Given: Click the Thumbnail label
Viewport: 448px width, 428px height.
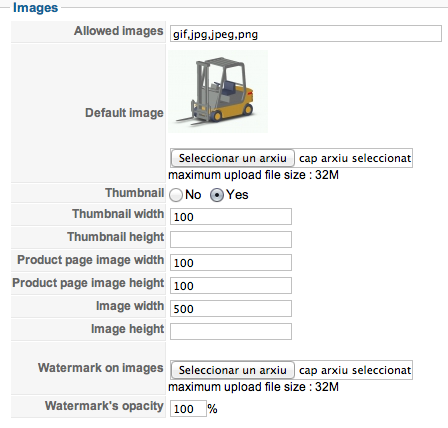Looking at the screenshot, I should point(134,193).
